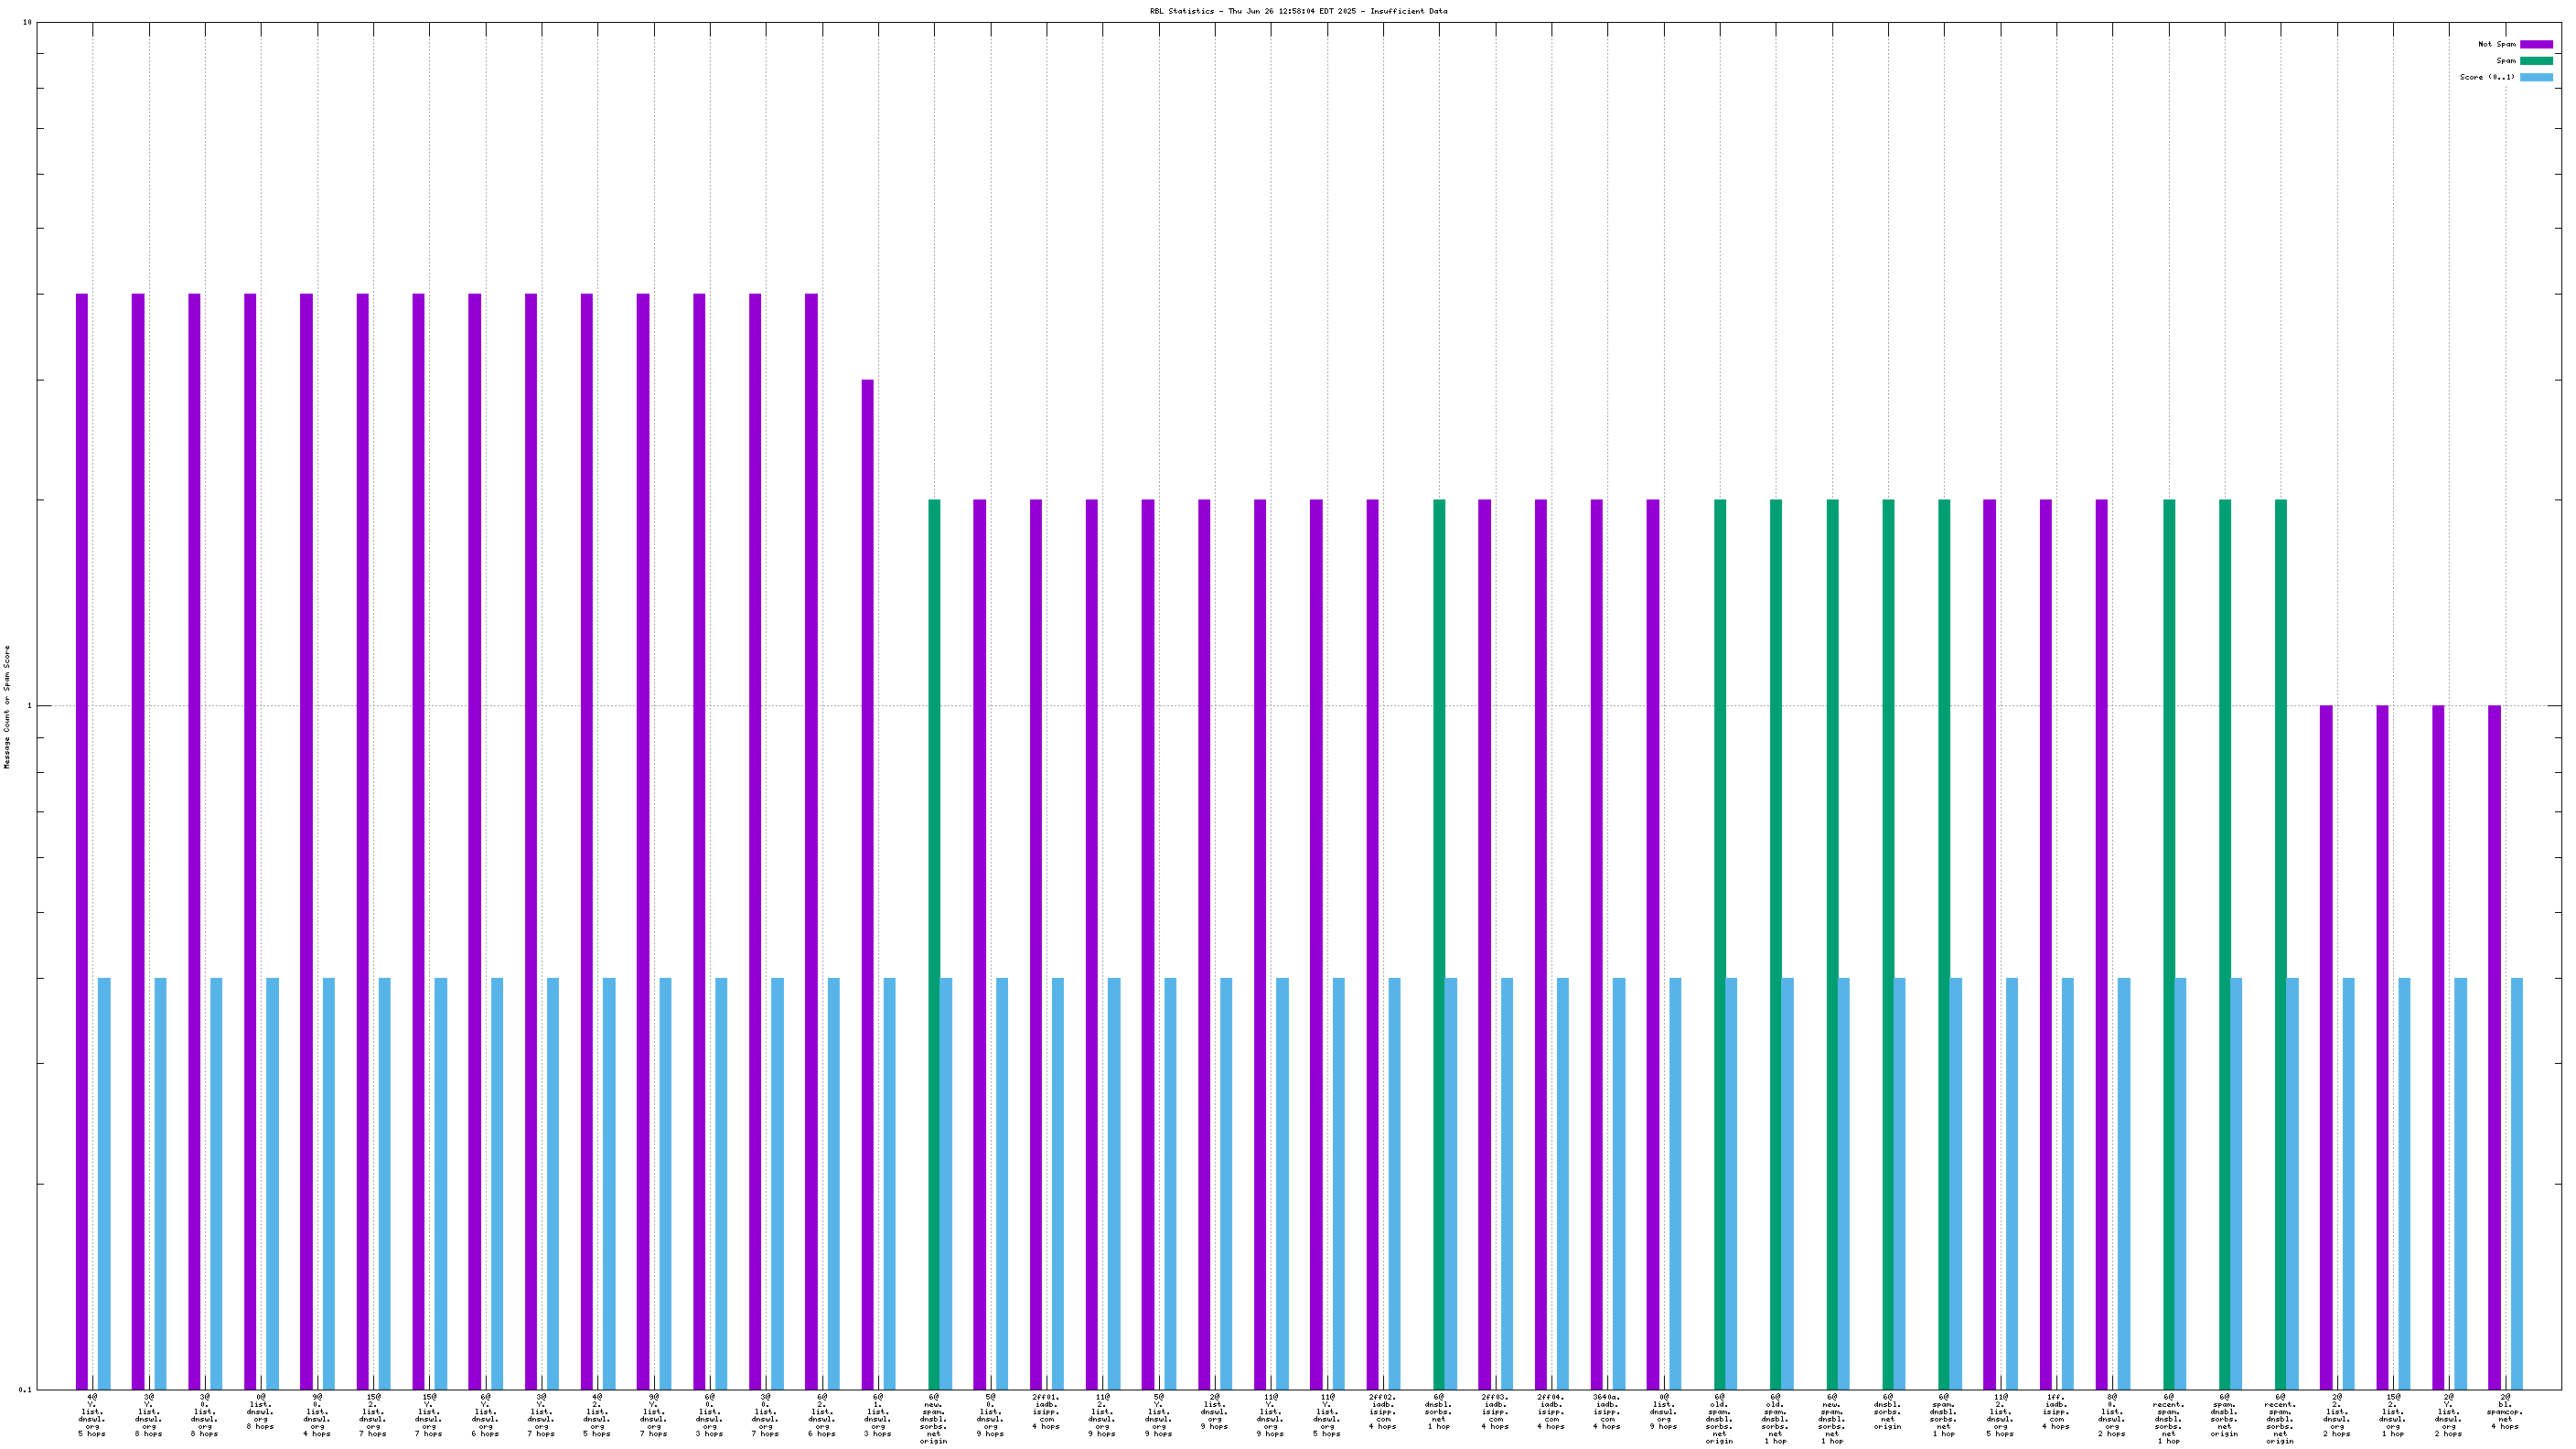Click the 'Score (0..1)' legend text
The image size is (2576, 1449).
(2486, 77)
